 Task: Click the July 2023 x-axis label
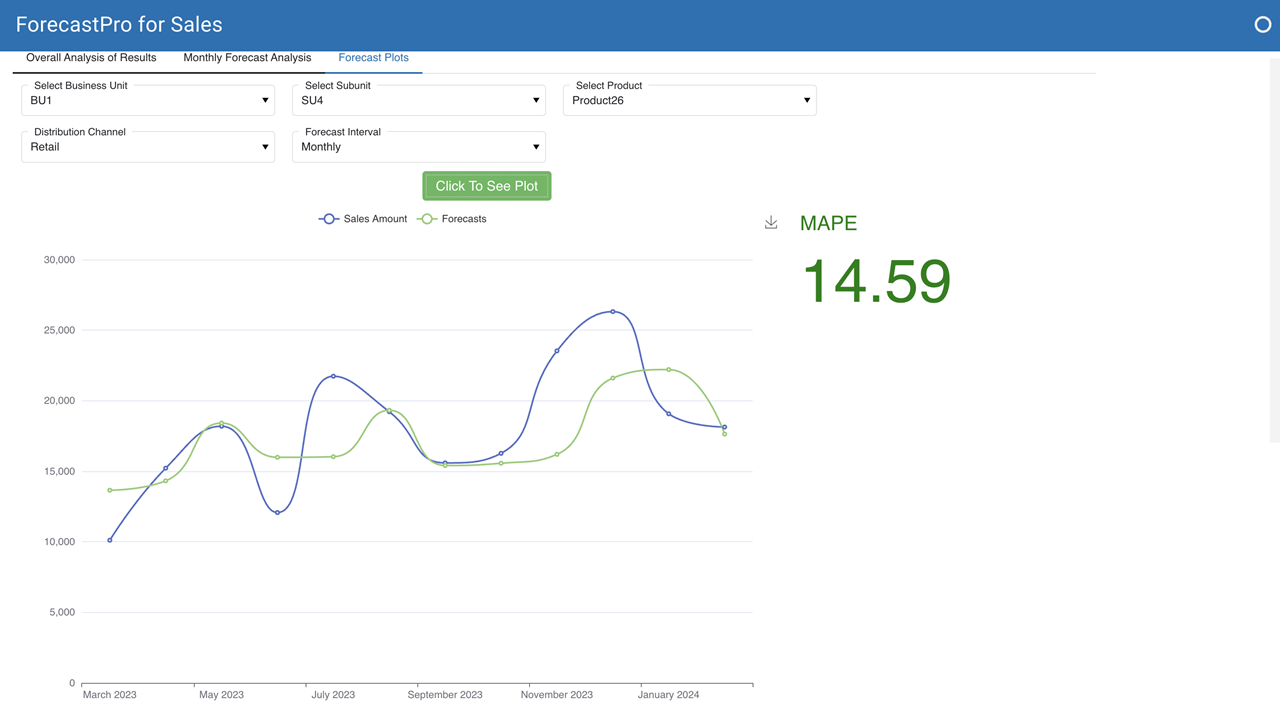pyautogui.click(x=333, y=695)
